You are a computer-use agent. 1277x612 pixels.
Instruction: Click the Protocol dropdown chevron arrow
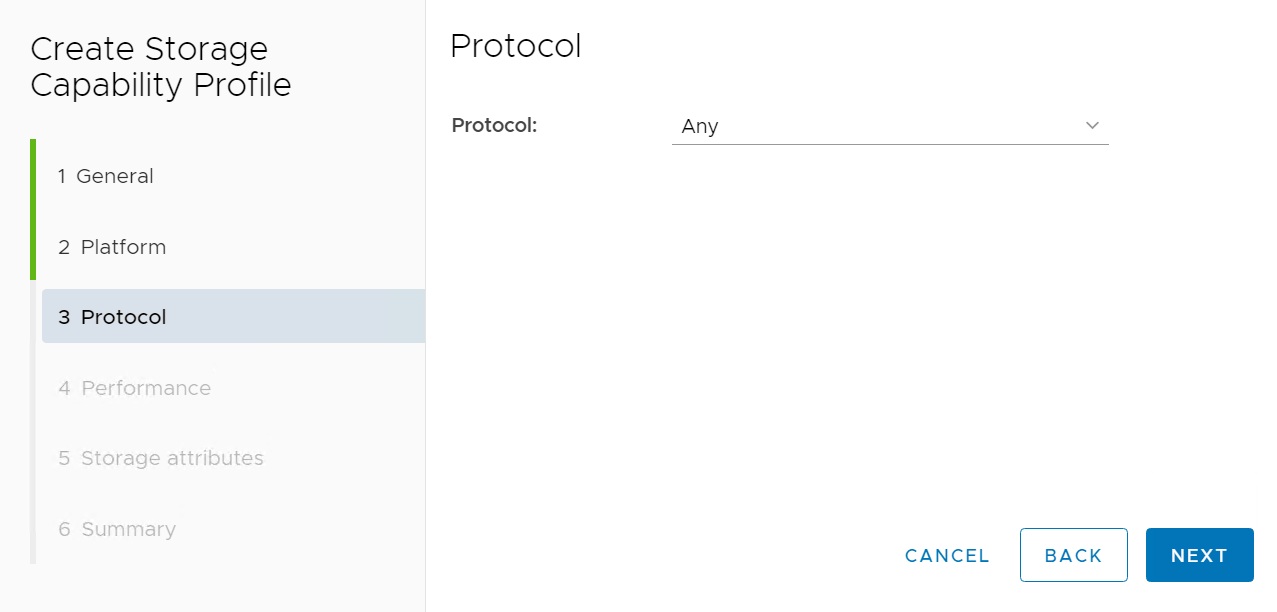[1092, 126]
